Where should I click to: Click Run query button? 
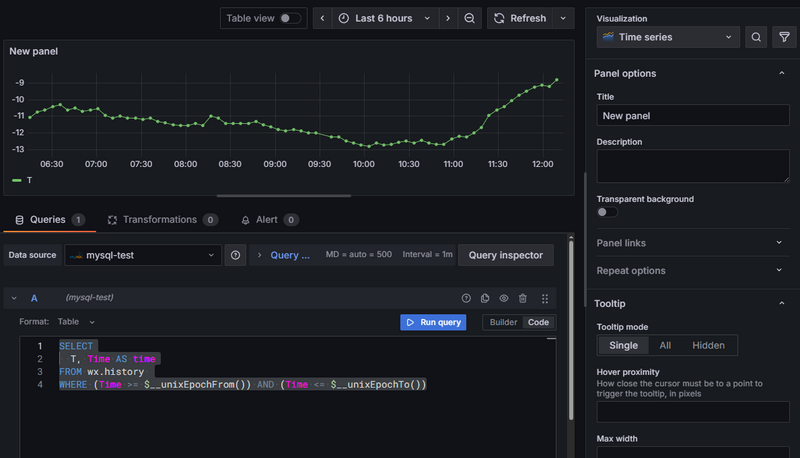433,322
